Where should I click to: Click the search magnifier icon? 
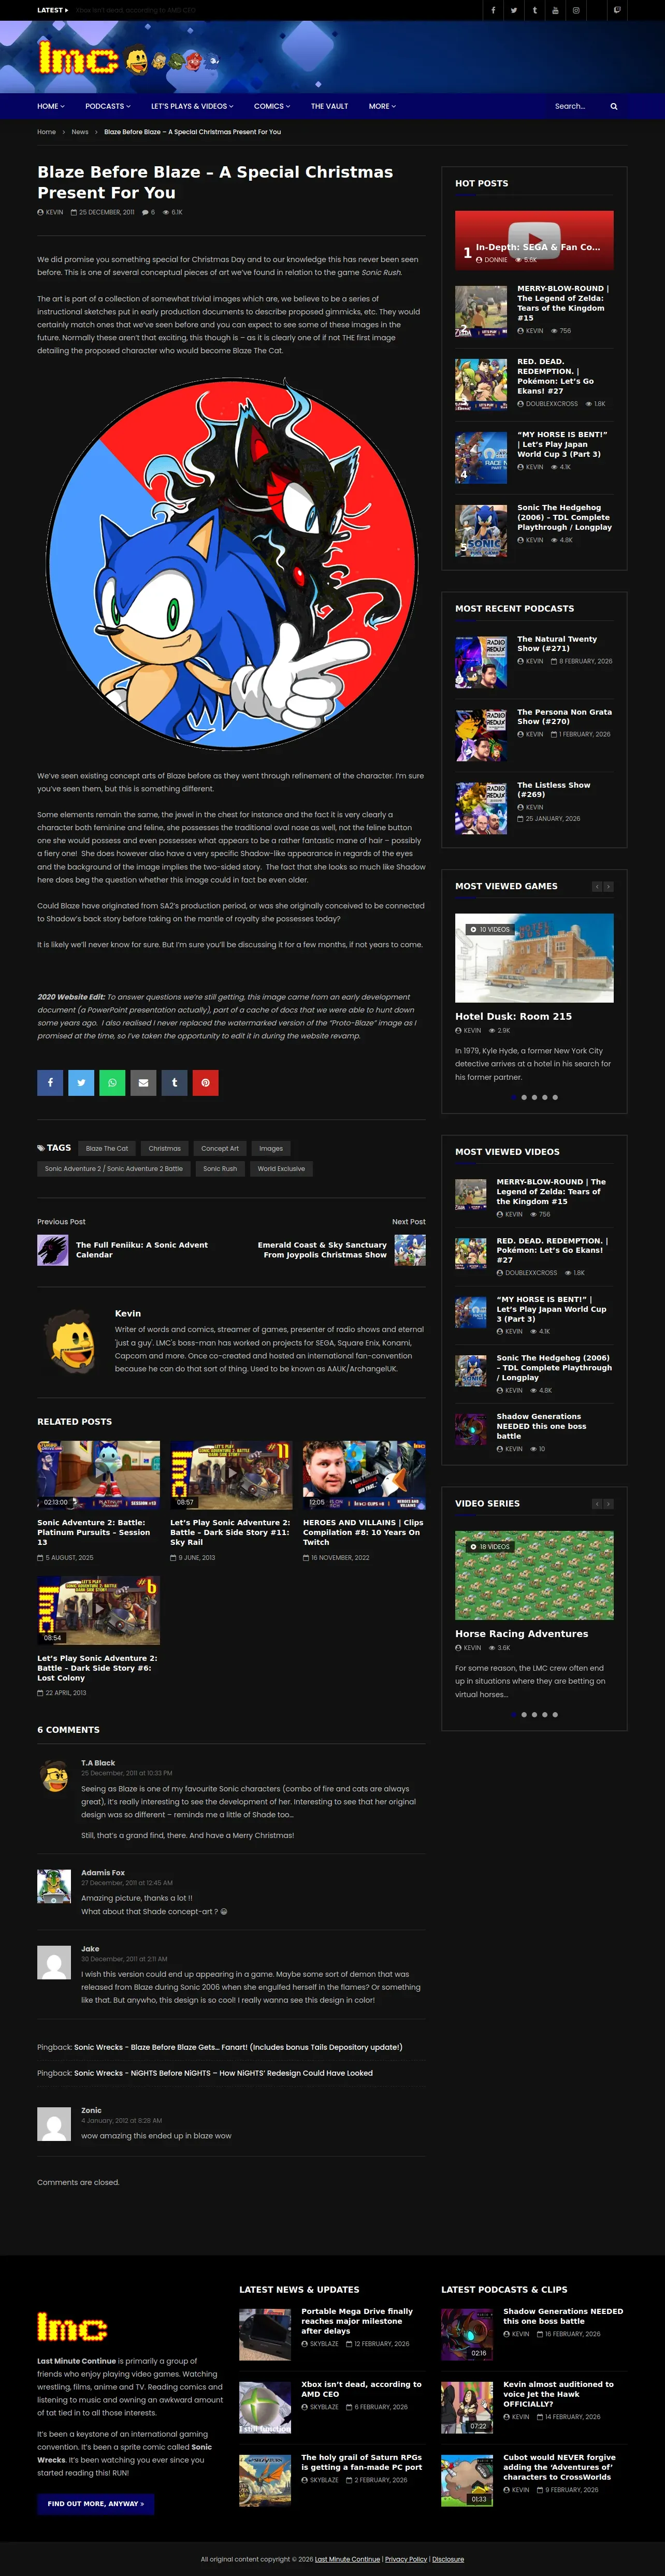click(614, 106)
